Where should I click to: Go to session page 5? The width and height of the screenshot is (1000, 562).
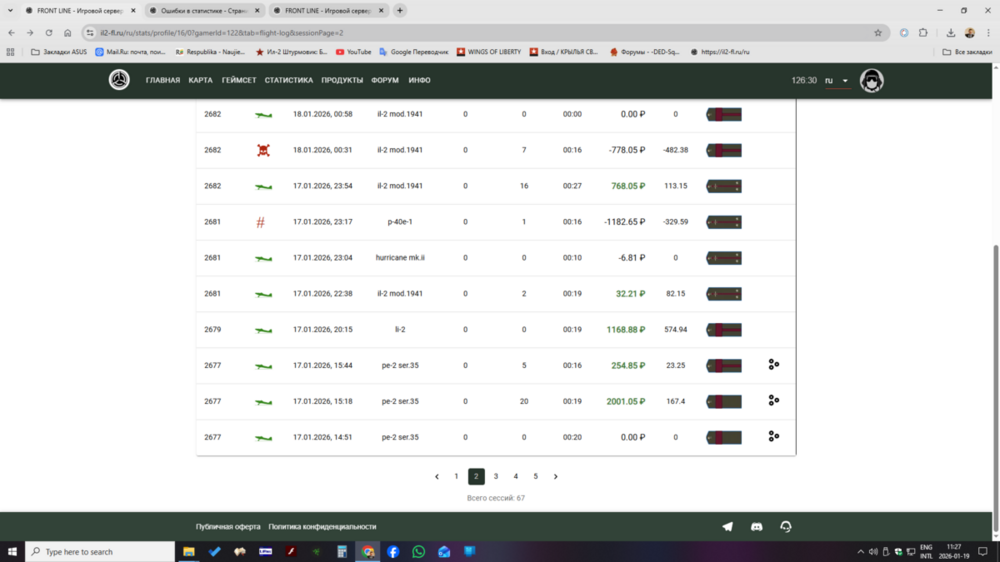536,477
